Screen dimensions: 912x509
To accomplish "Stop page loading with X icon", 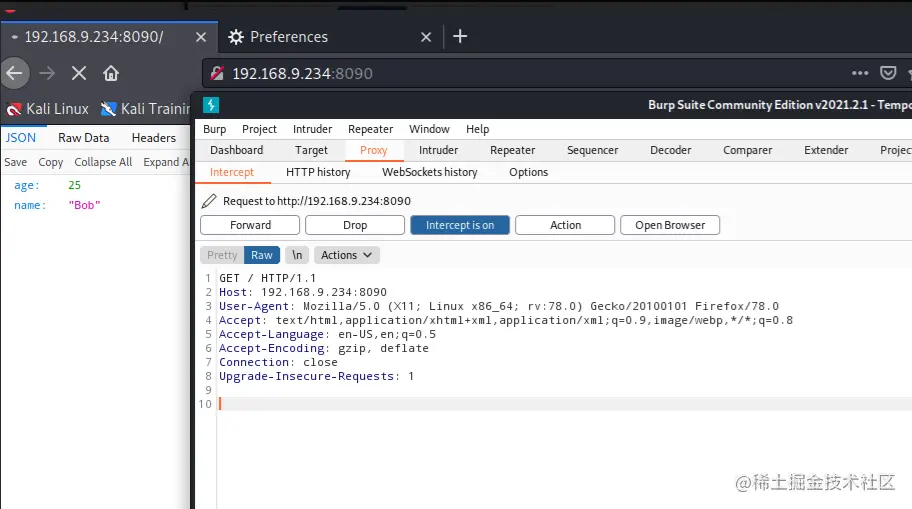I will (79, 73).
